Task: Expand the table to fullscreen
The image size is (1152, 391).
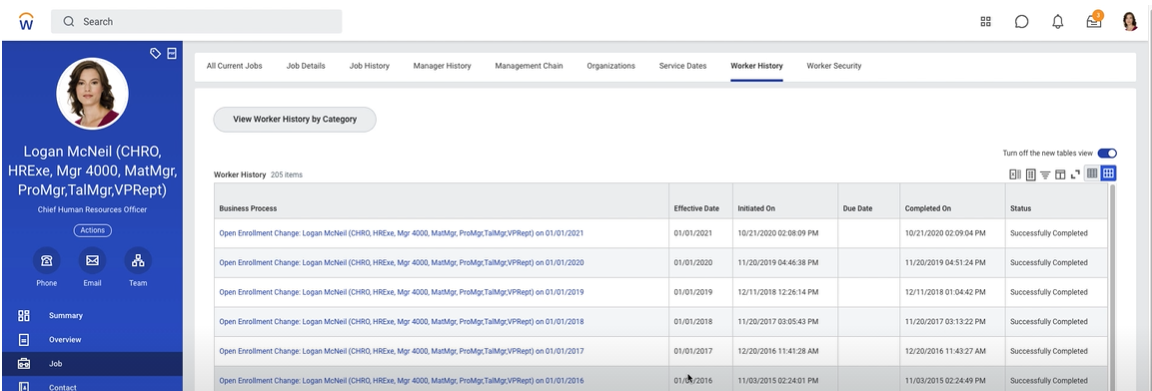Action: pos(1075,174)
